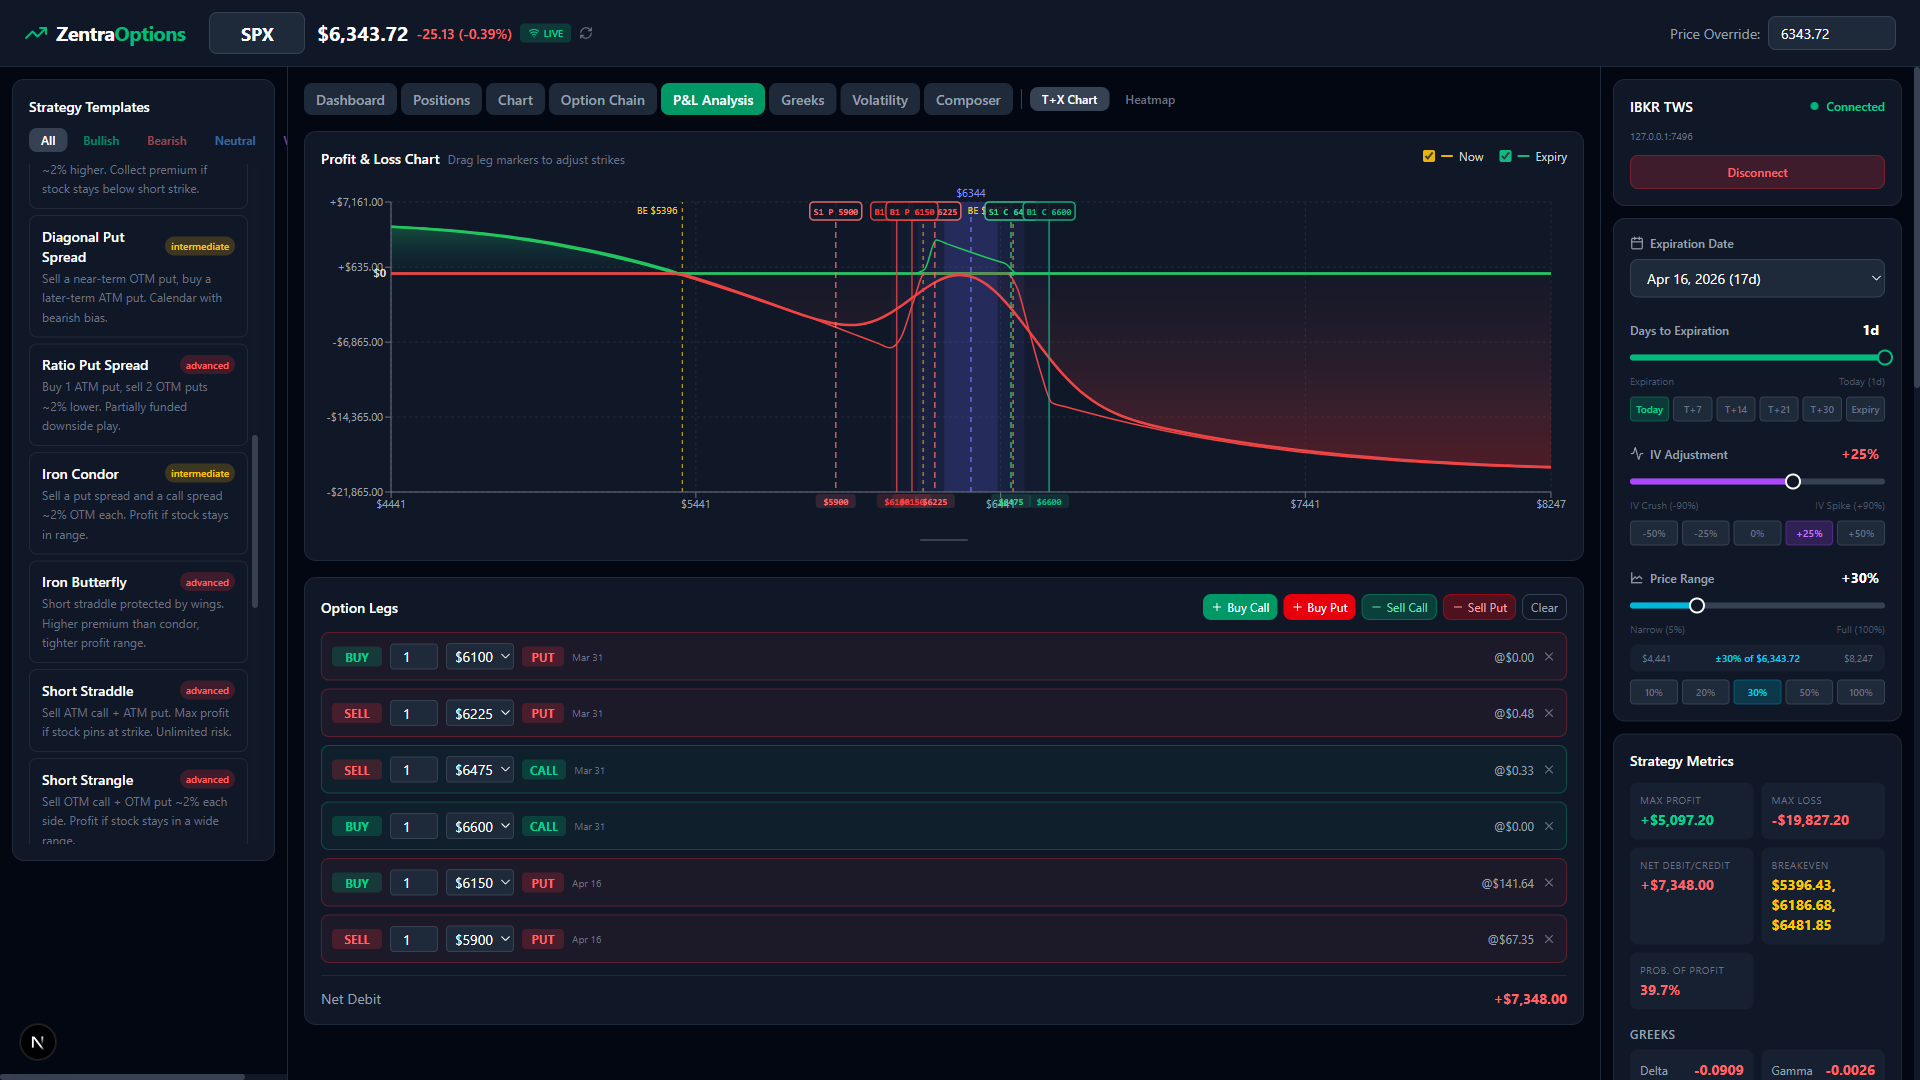
Task: Click the Price Override input field
Action: [x=1831, y=33]
